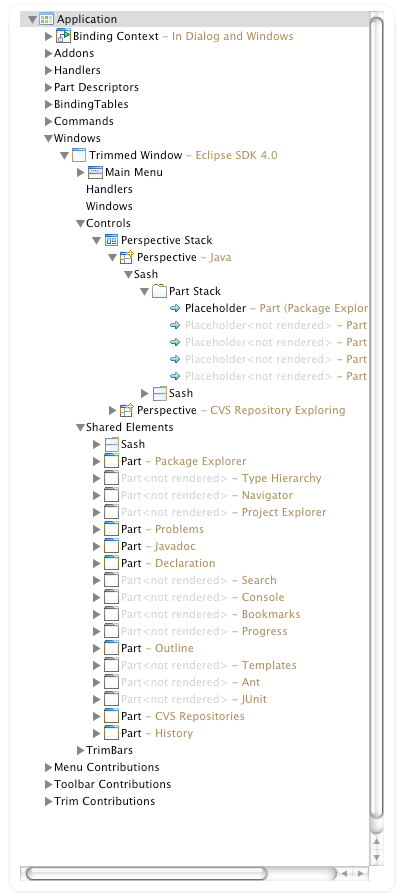Expand the JUnit part node
397x893 pixels.
coord(96,699)
